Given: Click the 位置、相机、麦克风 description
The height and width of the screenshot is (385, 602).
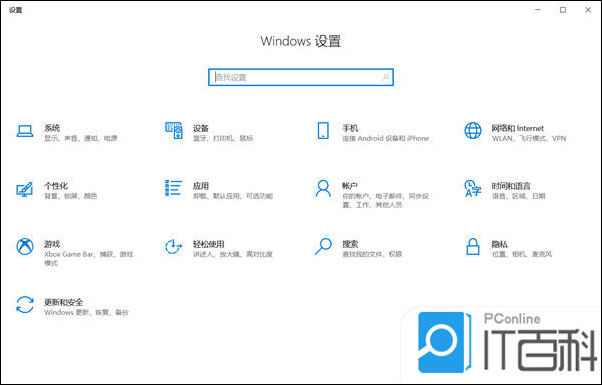Looking at the screenshot, I should (522, 254).
